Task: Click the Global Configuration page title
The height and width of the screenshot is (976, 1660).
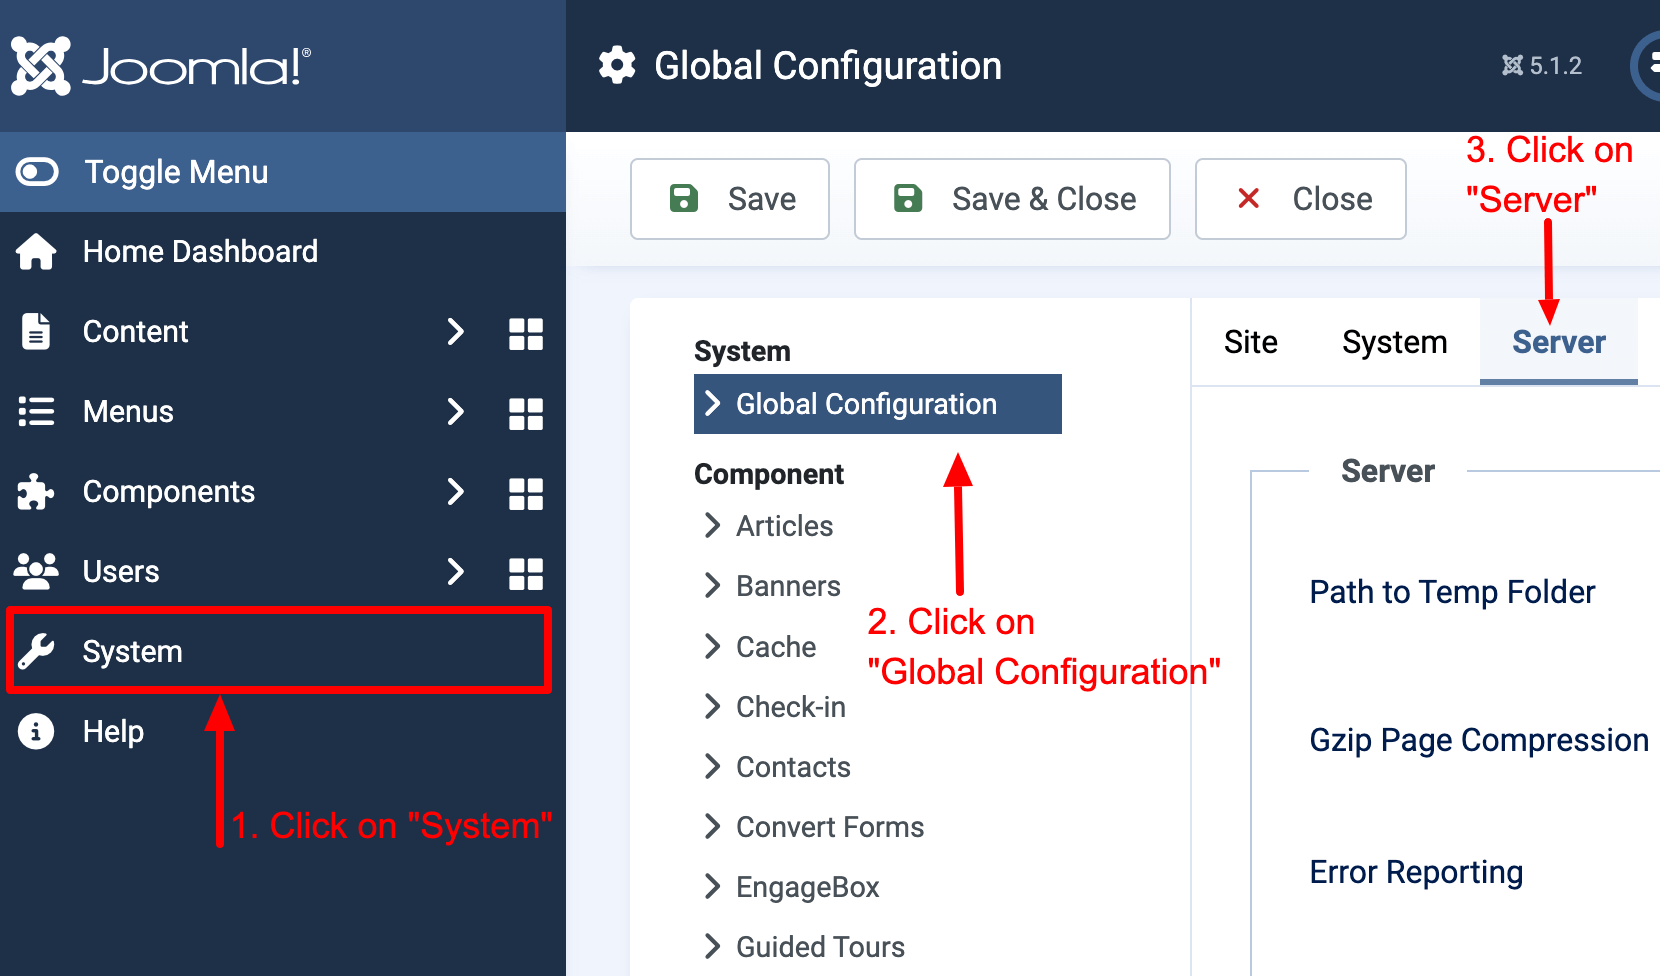Action: [x=828, y=66]
